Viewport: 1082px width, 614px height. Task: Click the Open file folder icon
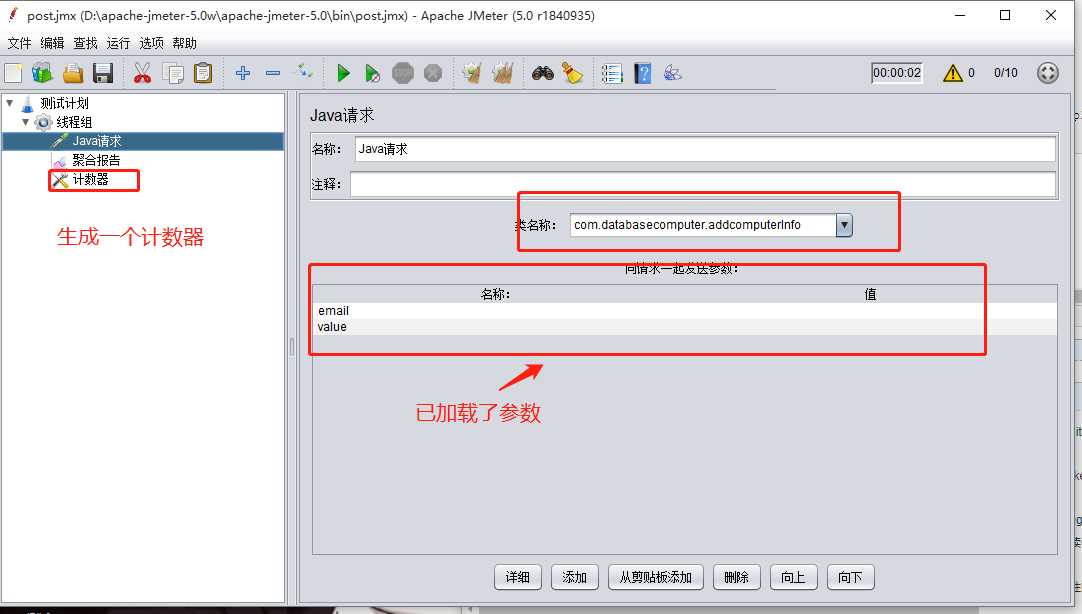pyautogui.click(x=72, y=73)
